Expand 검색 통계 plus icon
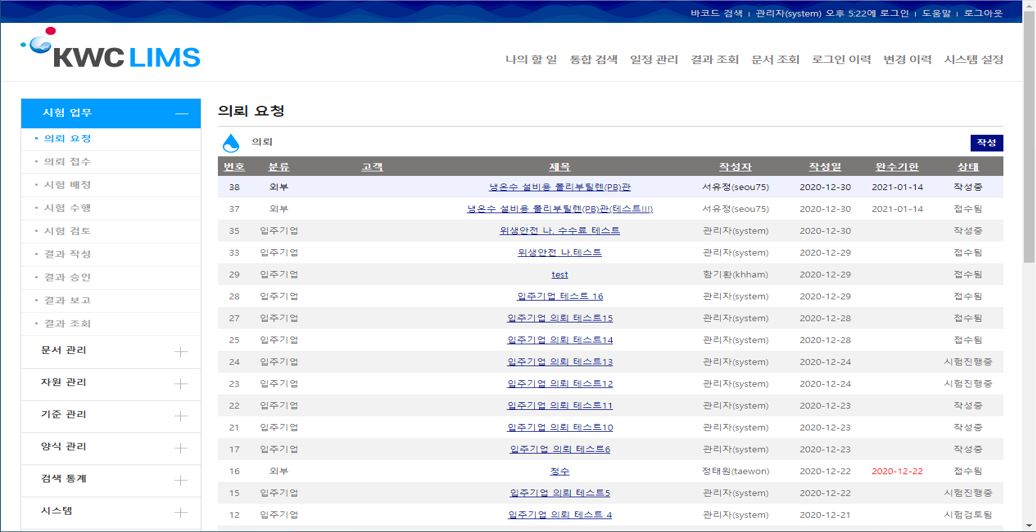This screenshot has width=1036, height=532. (181, 480)
